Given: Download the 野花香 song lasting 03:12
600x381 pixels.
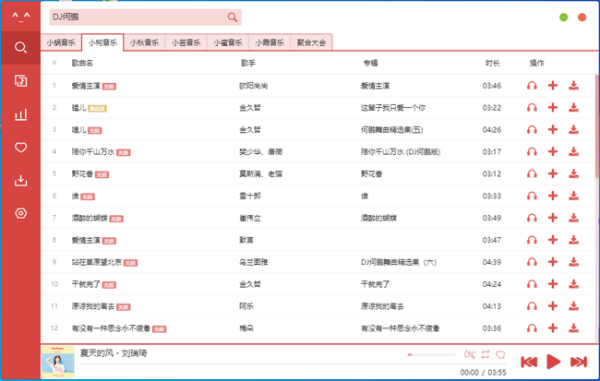Looking at the screenshot, I should pos(573,174).
